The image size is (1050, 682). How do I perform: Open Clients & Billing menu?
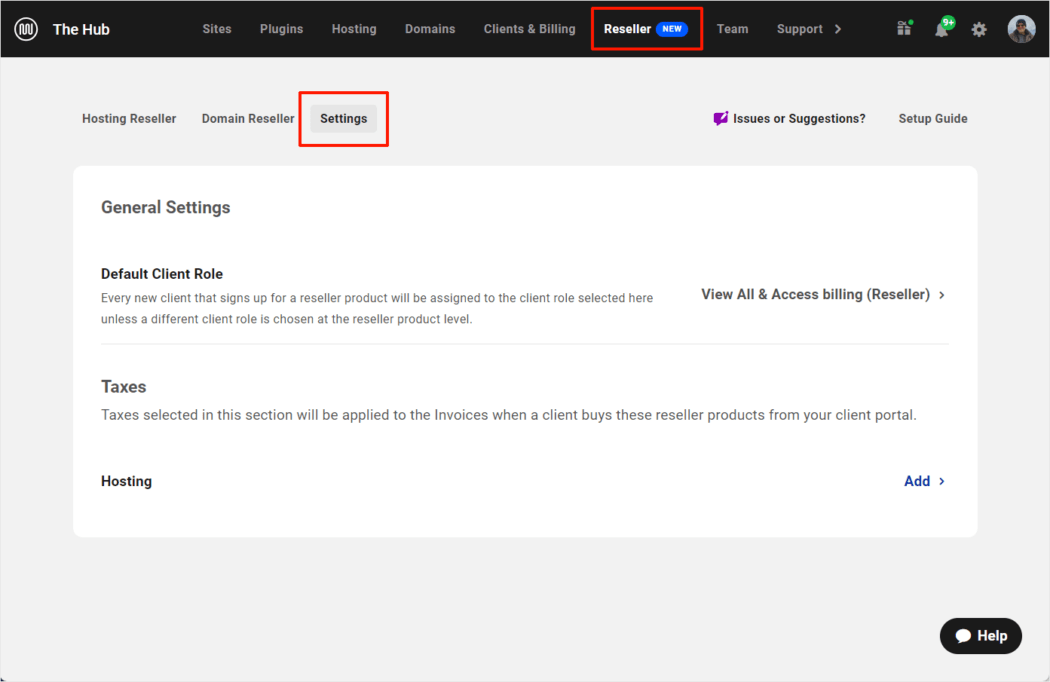[530, 29]
